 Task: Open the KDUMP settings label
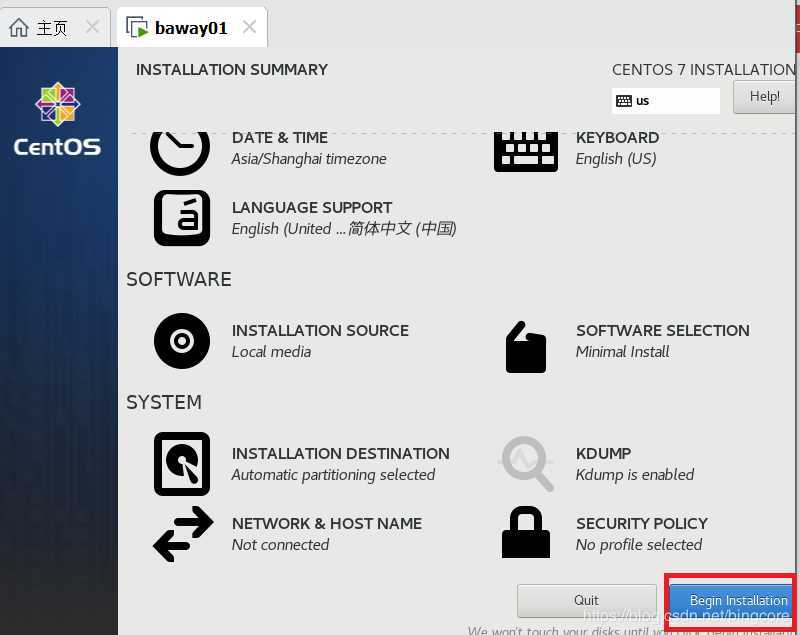(604, 453)
